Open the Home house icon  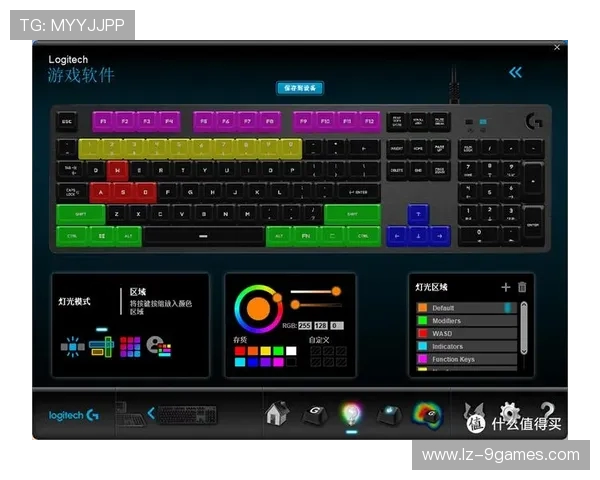pos(276,415)
